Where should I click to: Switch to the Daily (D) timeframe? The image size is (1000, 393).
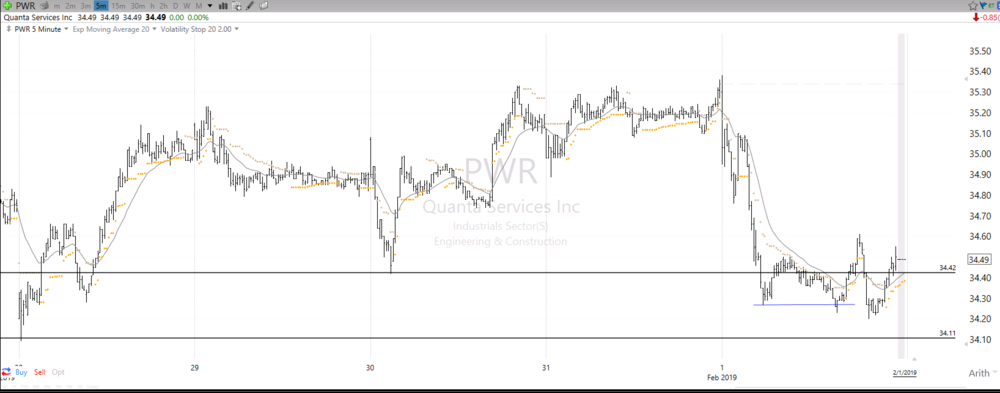tap(175, 6)
